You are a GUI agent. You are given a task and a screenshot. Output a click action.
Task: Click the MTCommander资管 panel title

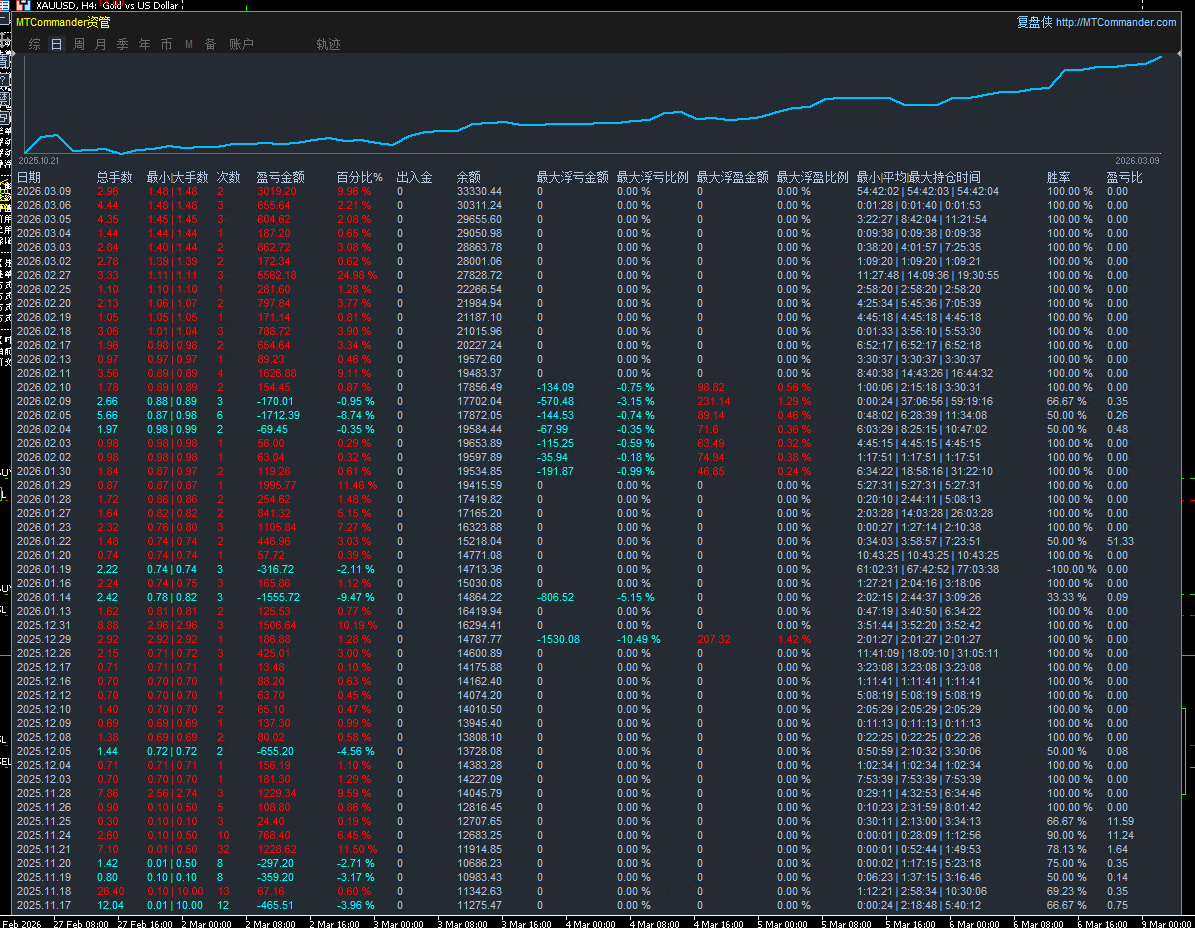click(63, 22)
